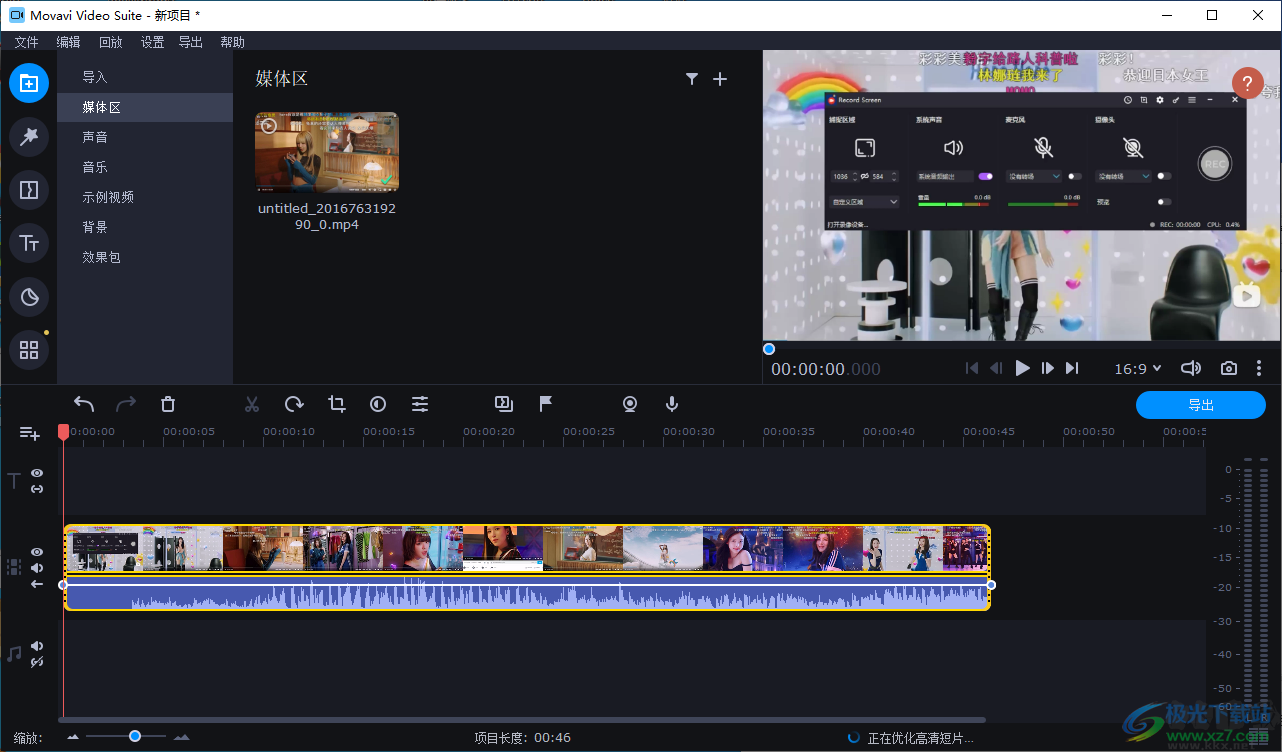Viewport: 1282px width, 752px height.
Task: Open the Titles panel in the sidebar
Action: (x=29, y=243)
